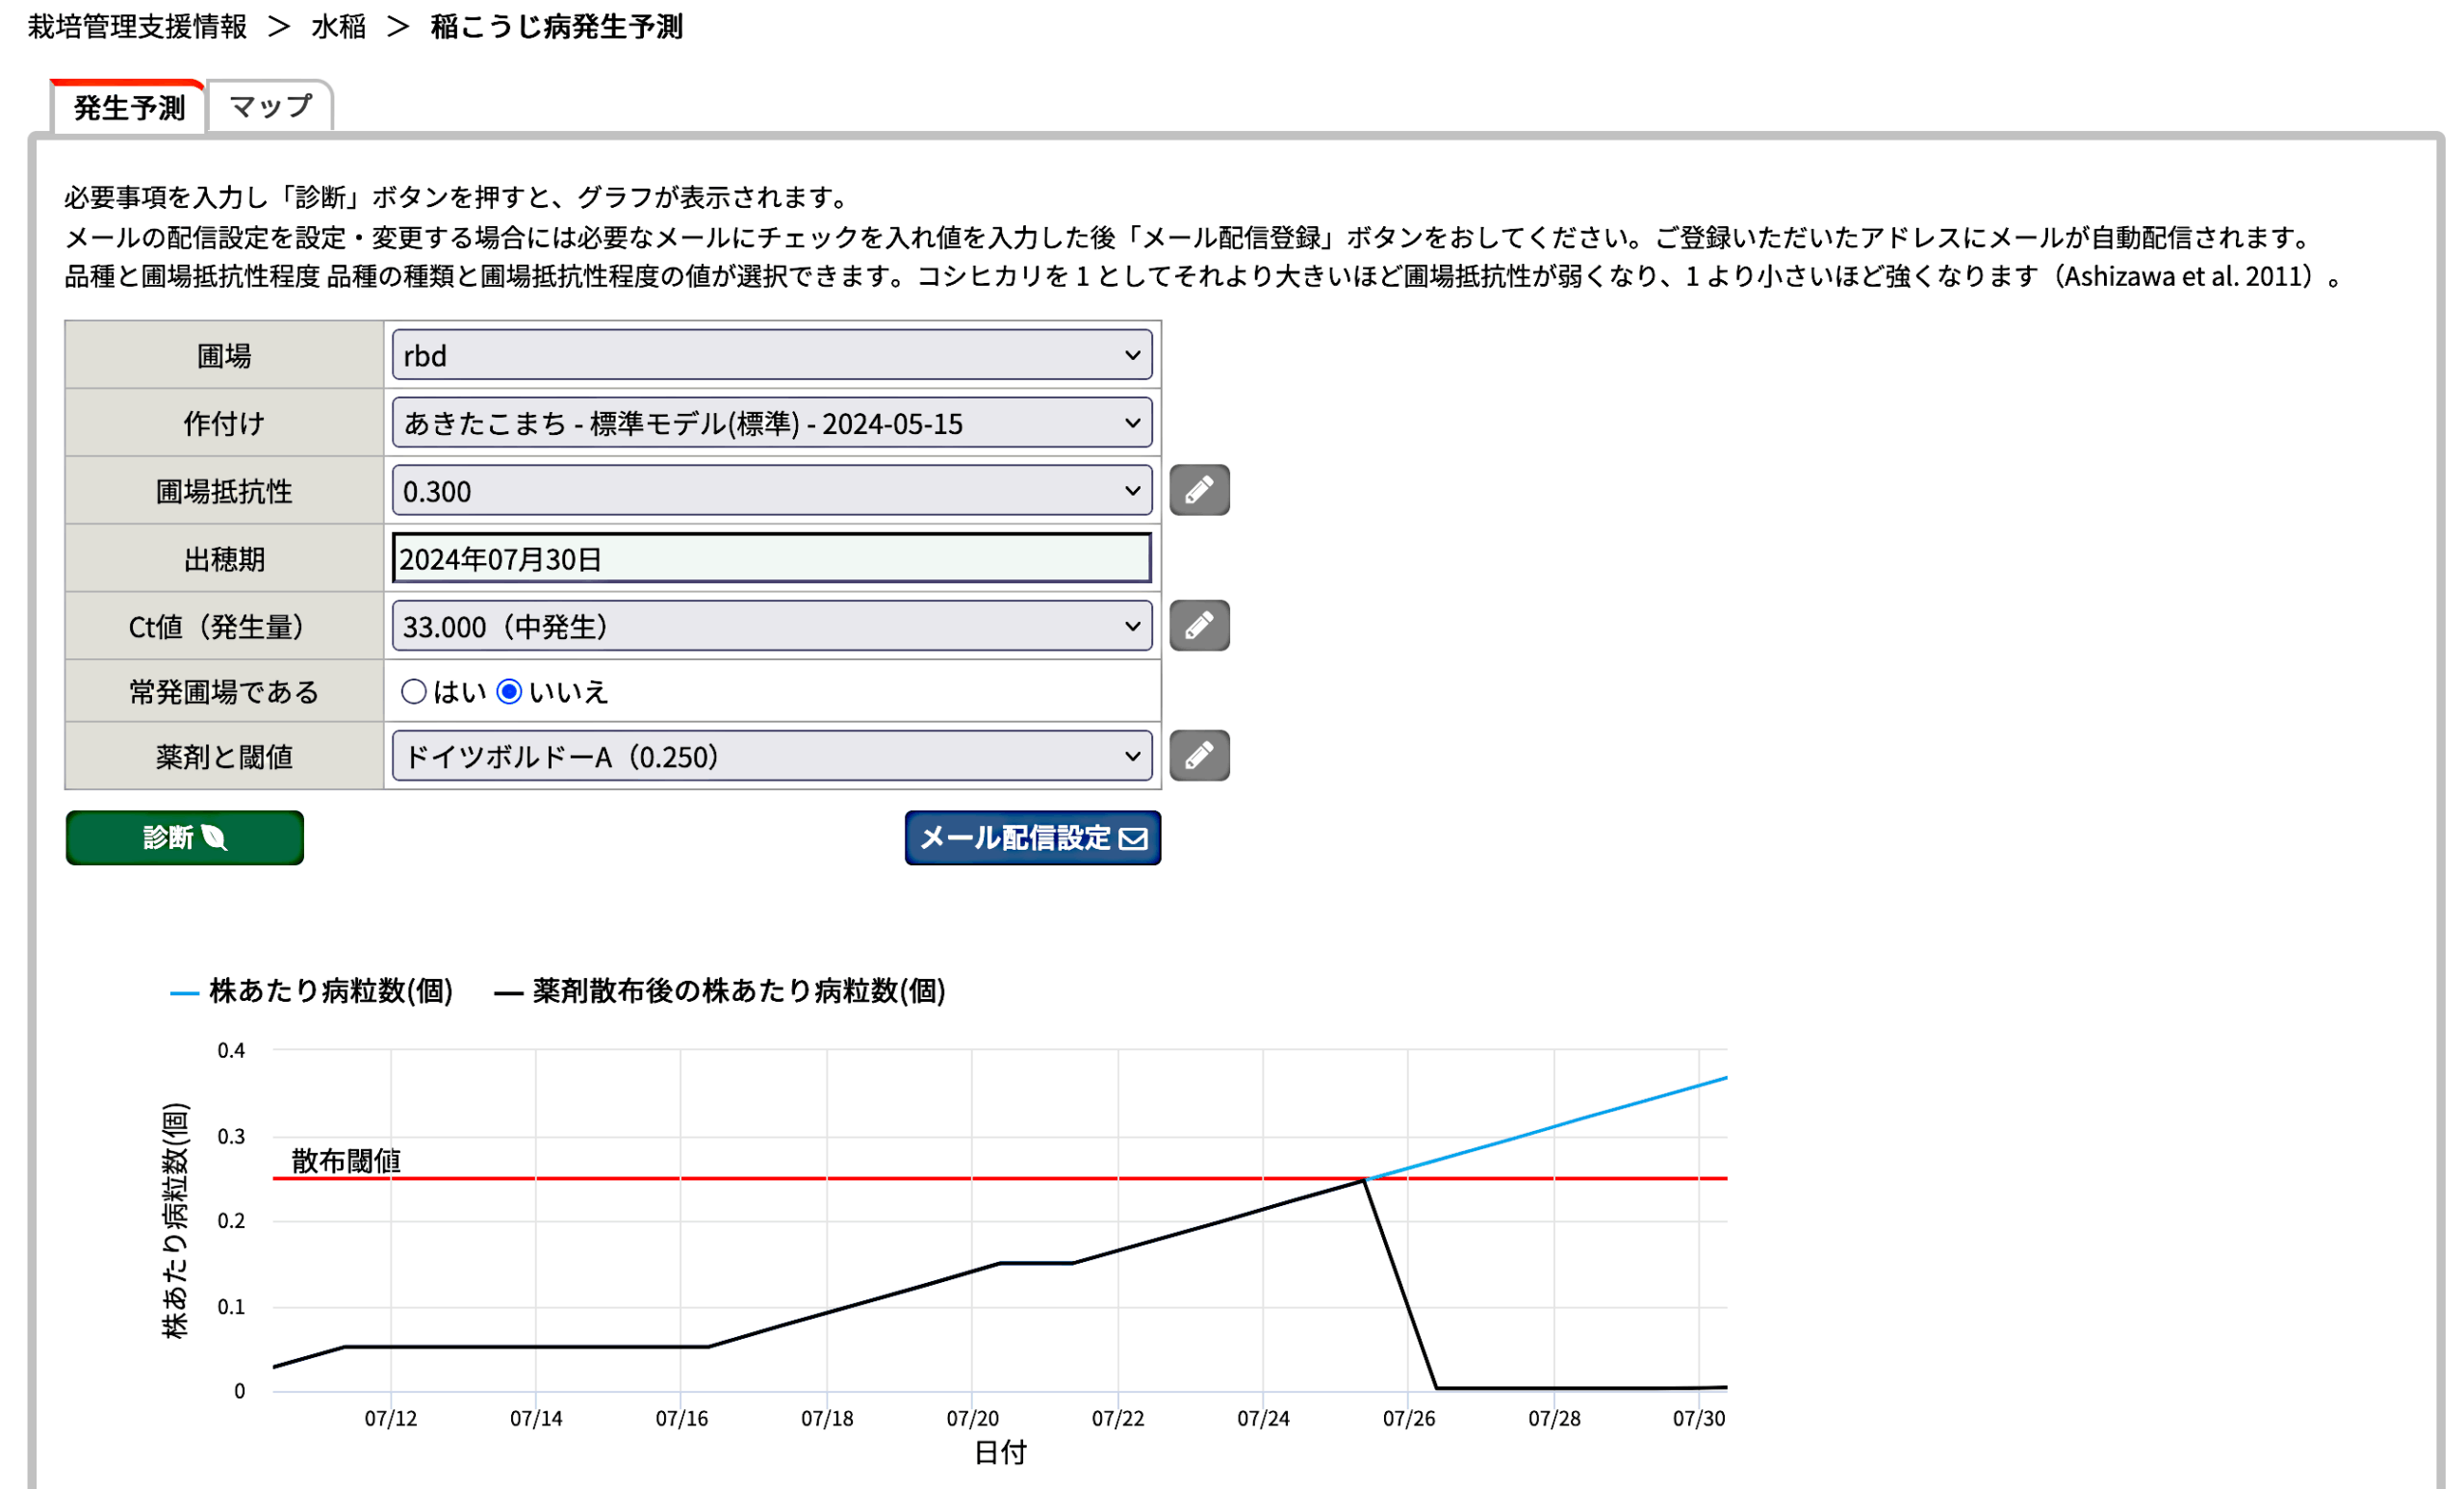
Task: Click pencil edit icon beside 薬剤と閾値
Action: [1199, 755]
